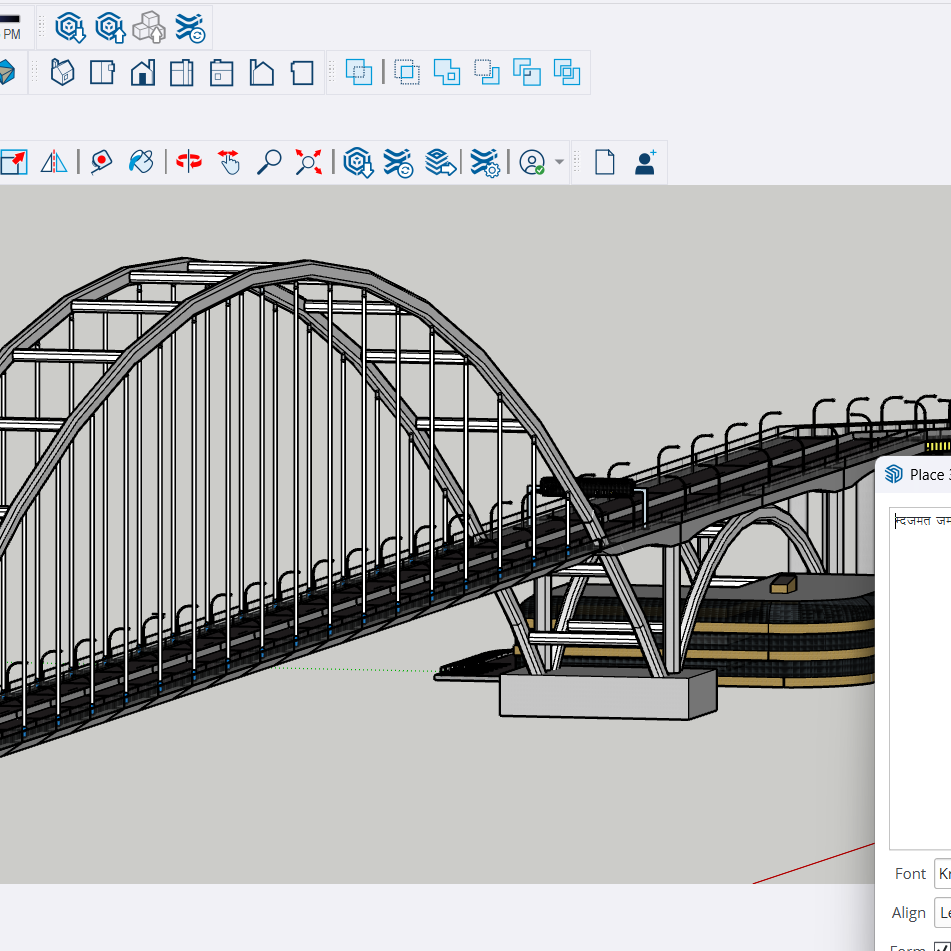The width and height of the screenshot is (951, 951).
Task: Activate the Zoom magnifier tool
Action: click(x=269, y=163)
